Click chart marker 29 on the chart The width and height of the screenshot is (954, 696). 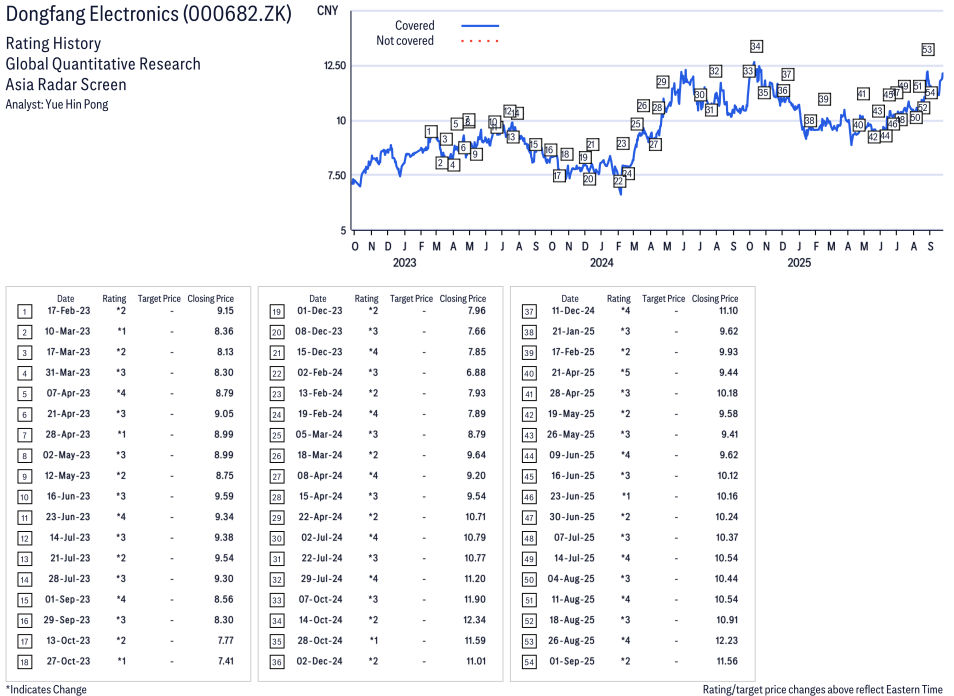662,82
